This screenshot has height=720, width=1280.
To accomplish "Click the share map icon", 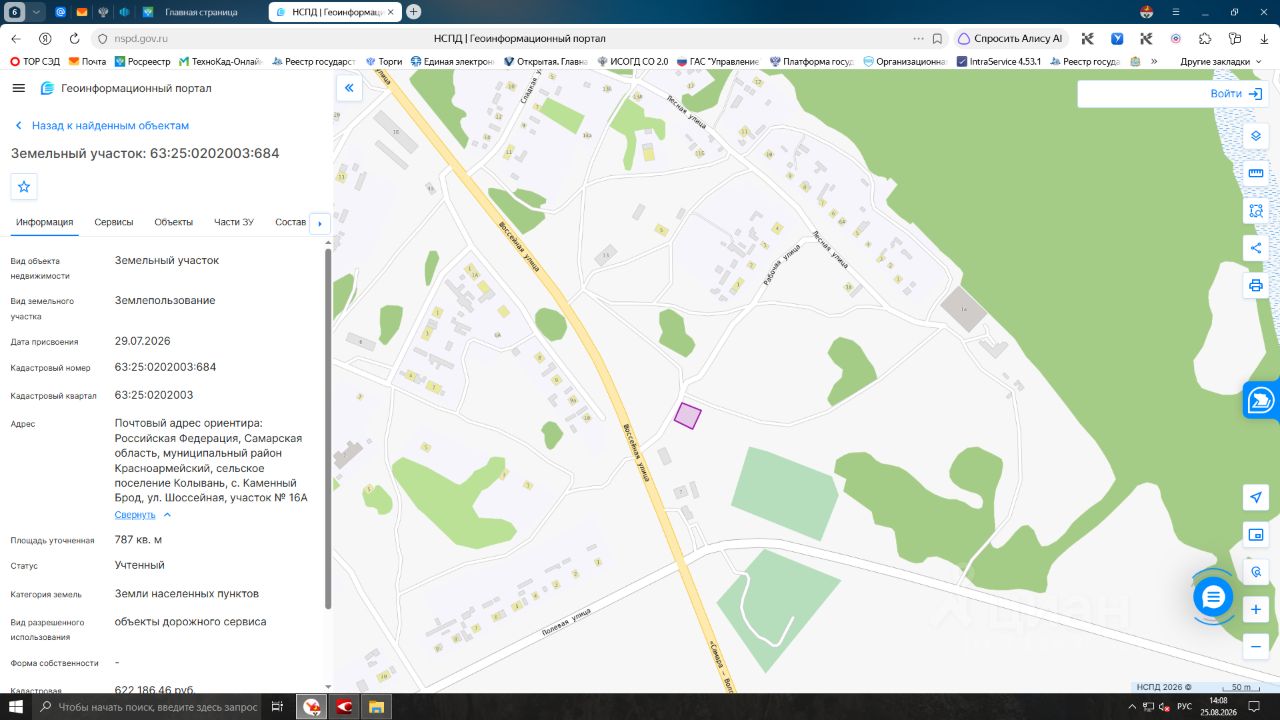I will pos(1256,248).
